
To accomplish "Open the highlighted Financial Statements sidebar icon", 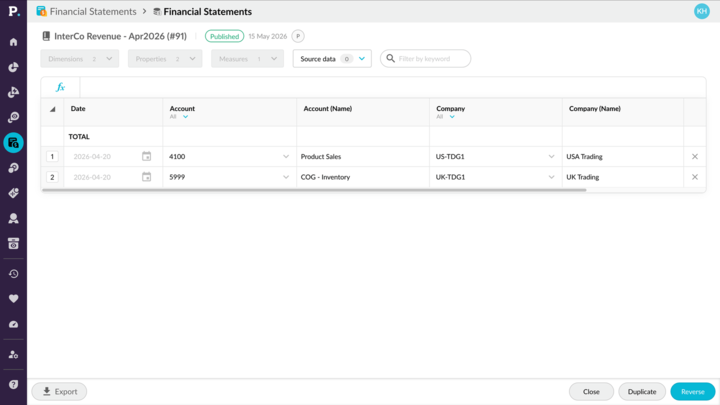I will tap(13, 143).
